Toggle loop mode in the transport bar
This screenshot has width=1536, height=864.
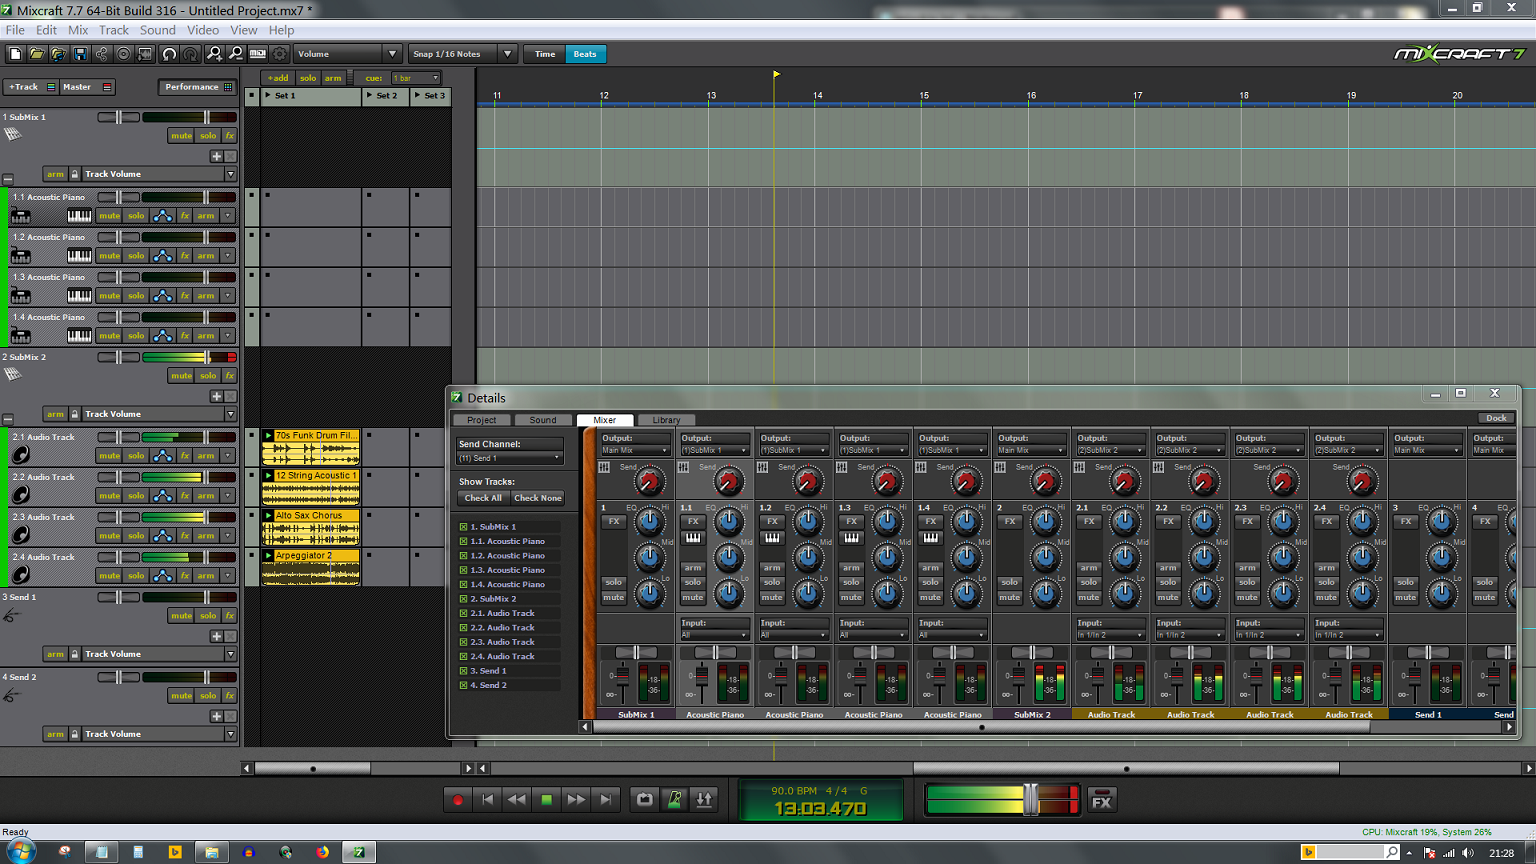645,800
